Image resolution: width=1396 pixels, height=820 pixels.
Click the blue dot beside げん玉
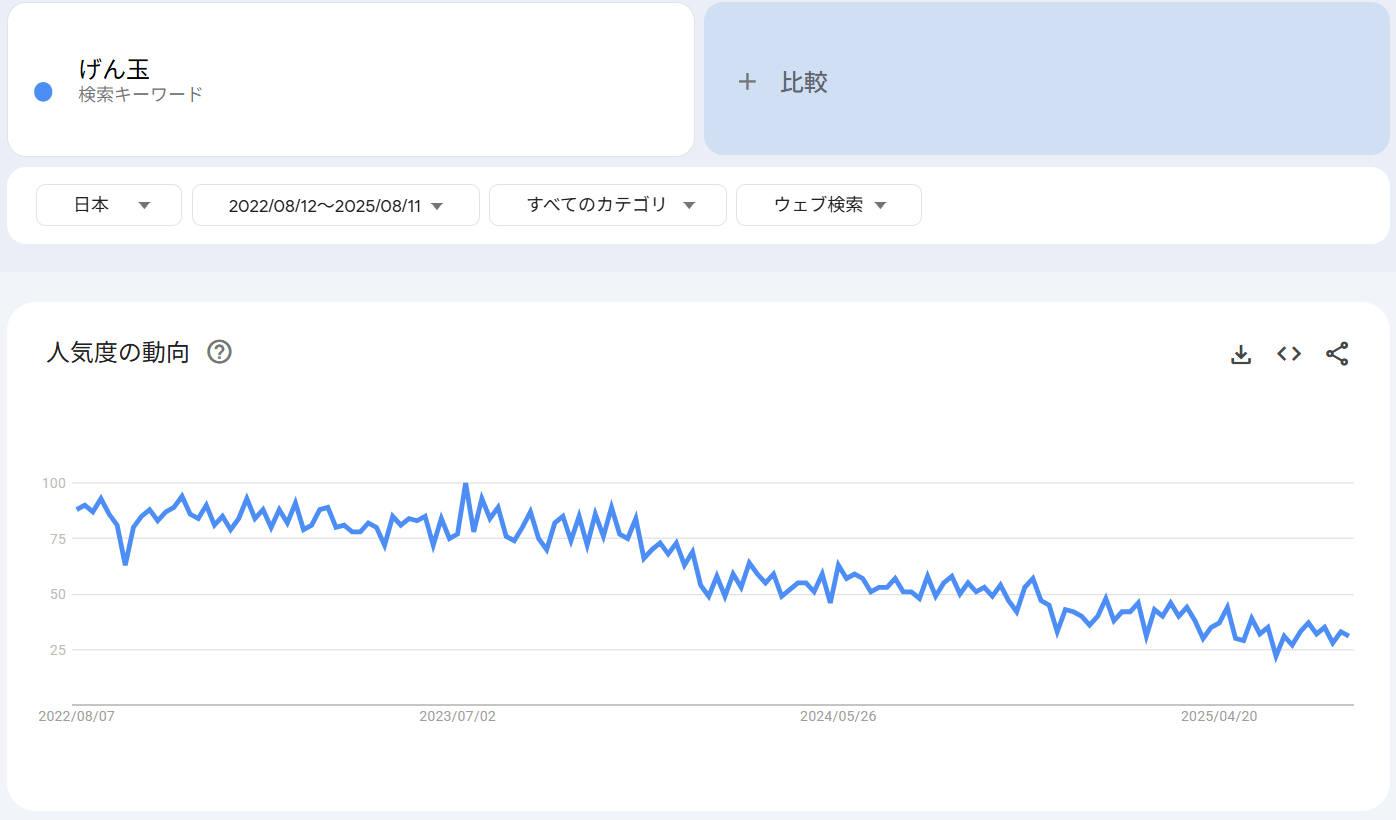[43, 92]
